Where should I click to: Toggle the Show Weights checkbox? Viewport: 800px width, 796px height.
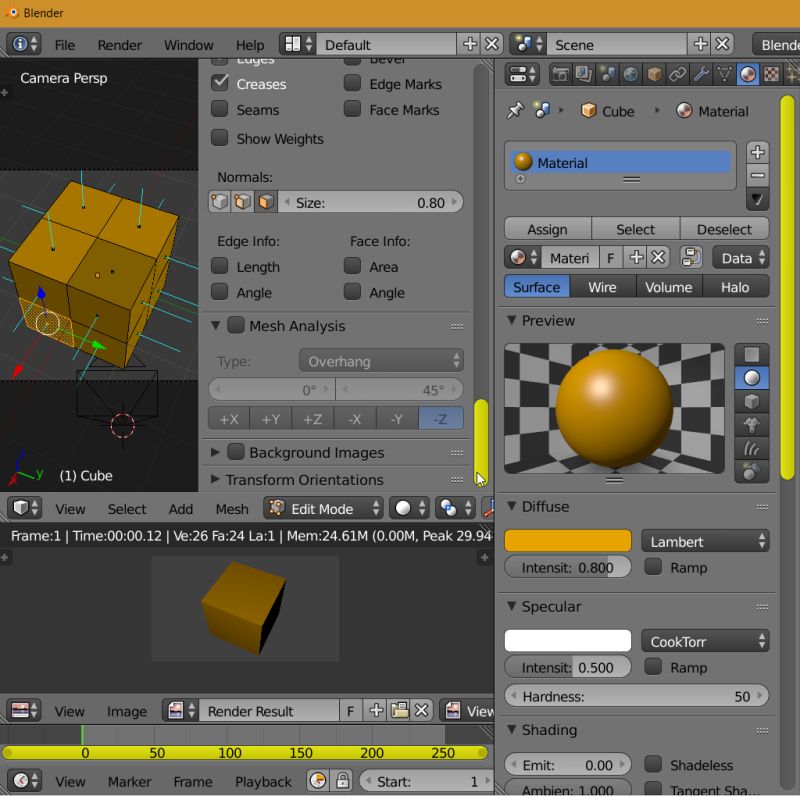219,139
